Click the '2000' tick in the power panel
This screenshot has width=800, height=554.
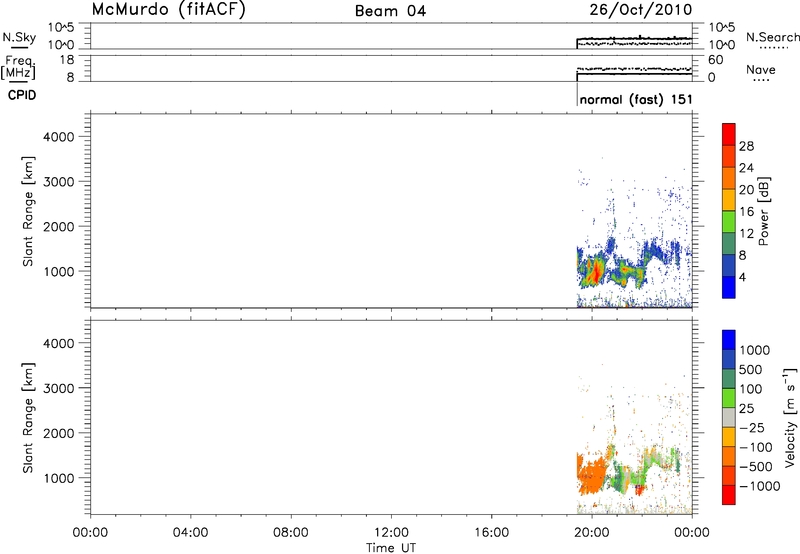(59, 226)
